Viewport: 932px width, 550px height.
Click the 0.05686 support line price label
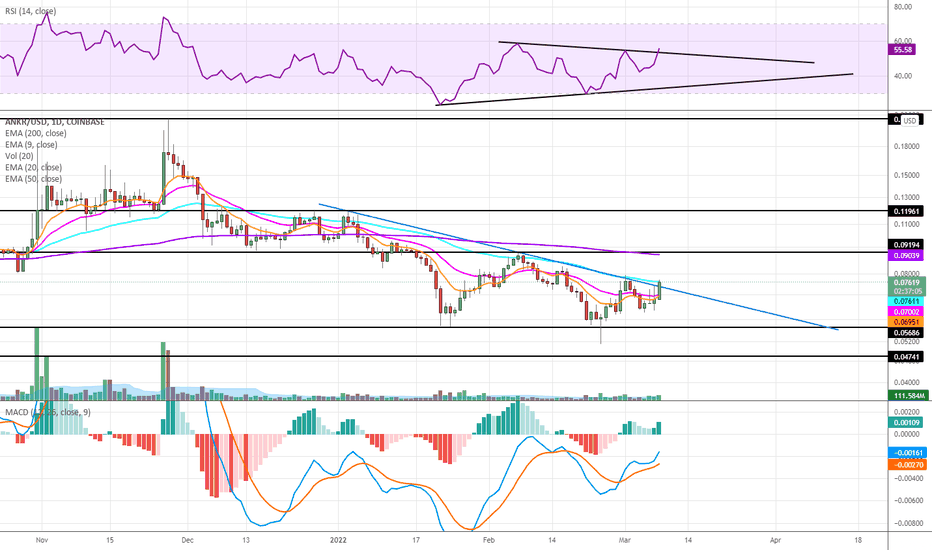(906, 332)
